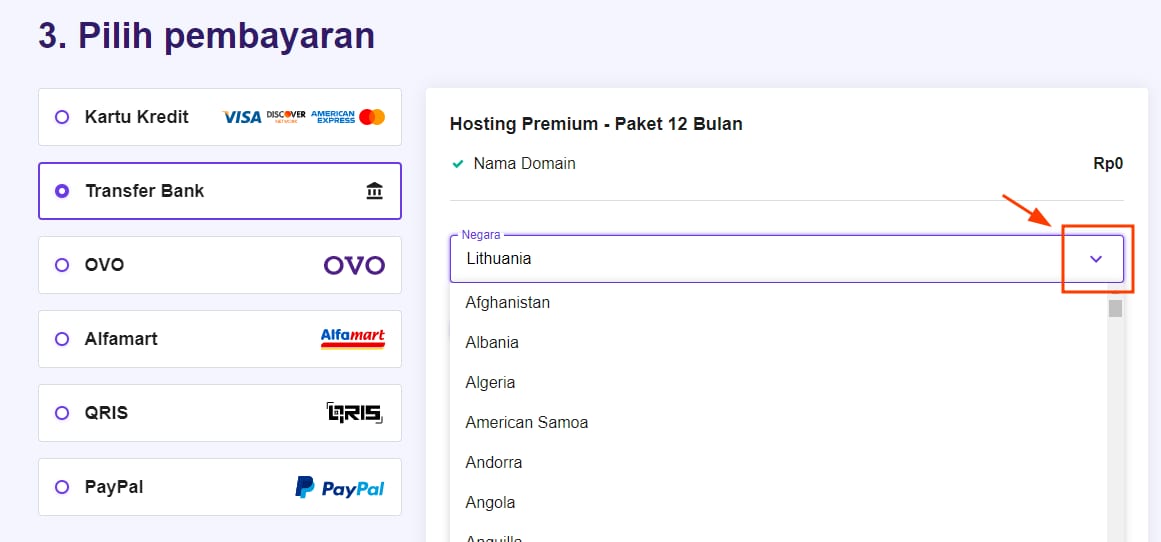Choose Angola from the dropdown list
This screenshot has width=1161, height=542.
click(490, 502)
